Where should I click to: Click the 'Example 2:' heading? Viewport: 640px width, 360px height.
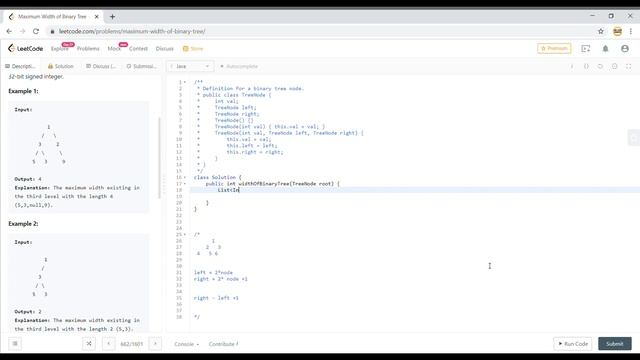(x=23, y=224)
